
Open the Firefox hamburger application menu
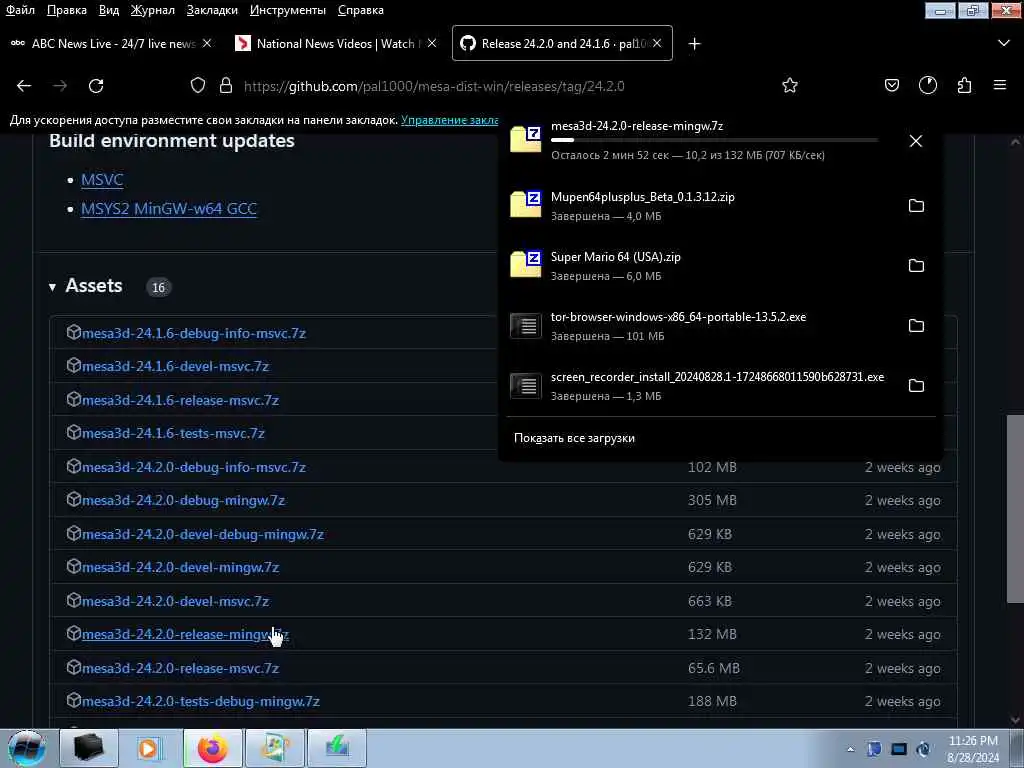tap(1000, 85)
